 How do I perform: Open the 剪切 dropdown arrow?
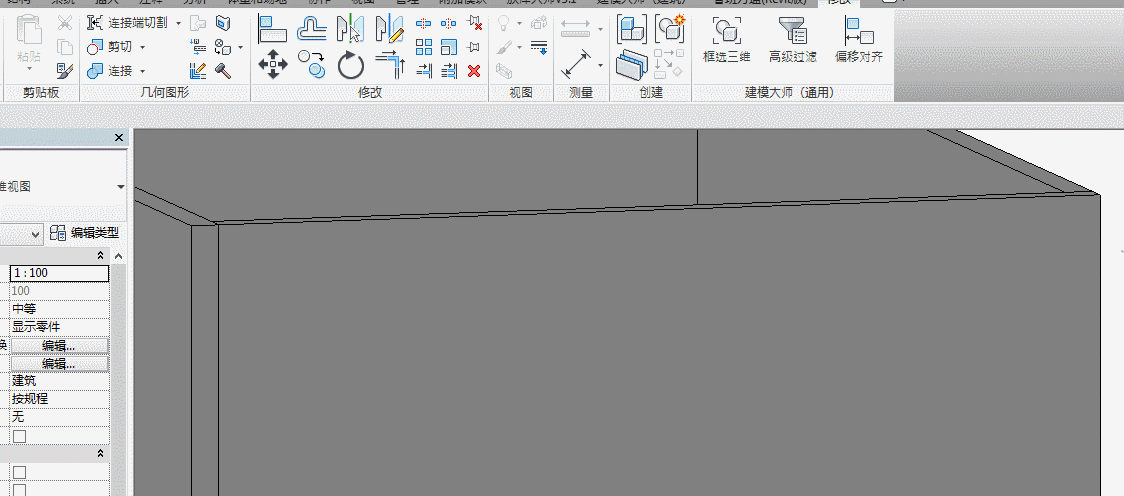click(142, 47)
